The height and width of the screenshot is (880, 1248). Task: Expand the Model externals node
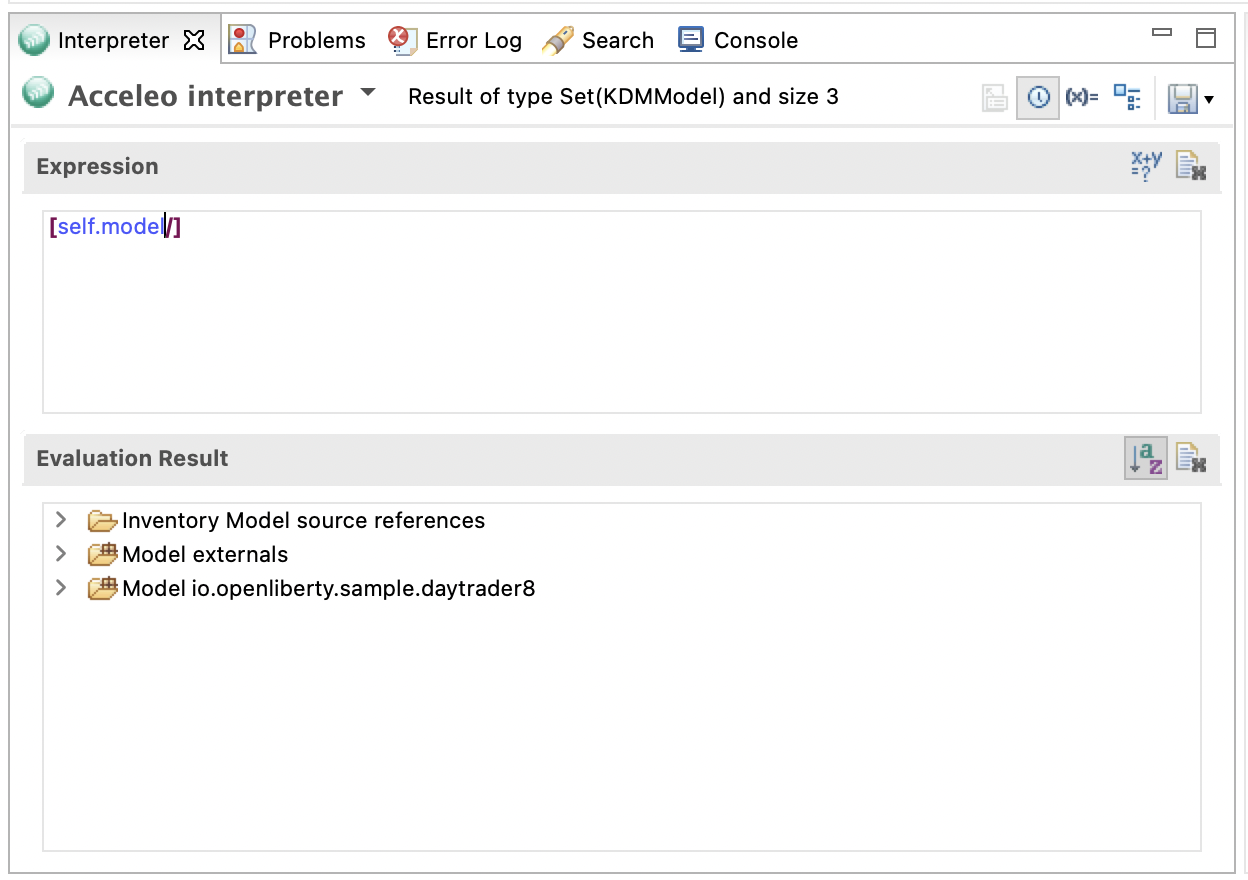click(x=62, y=554)
